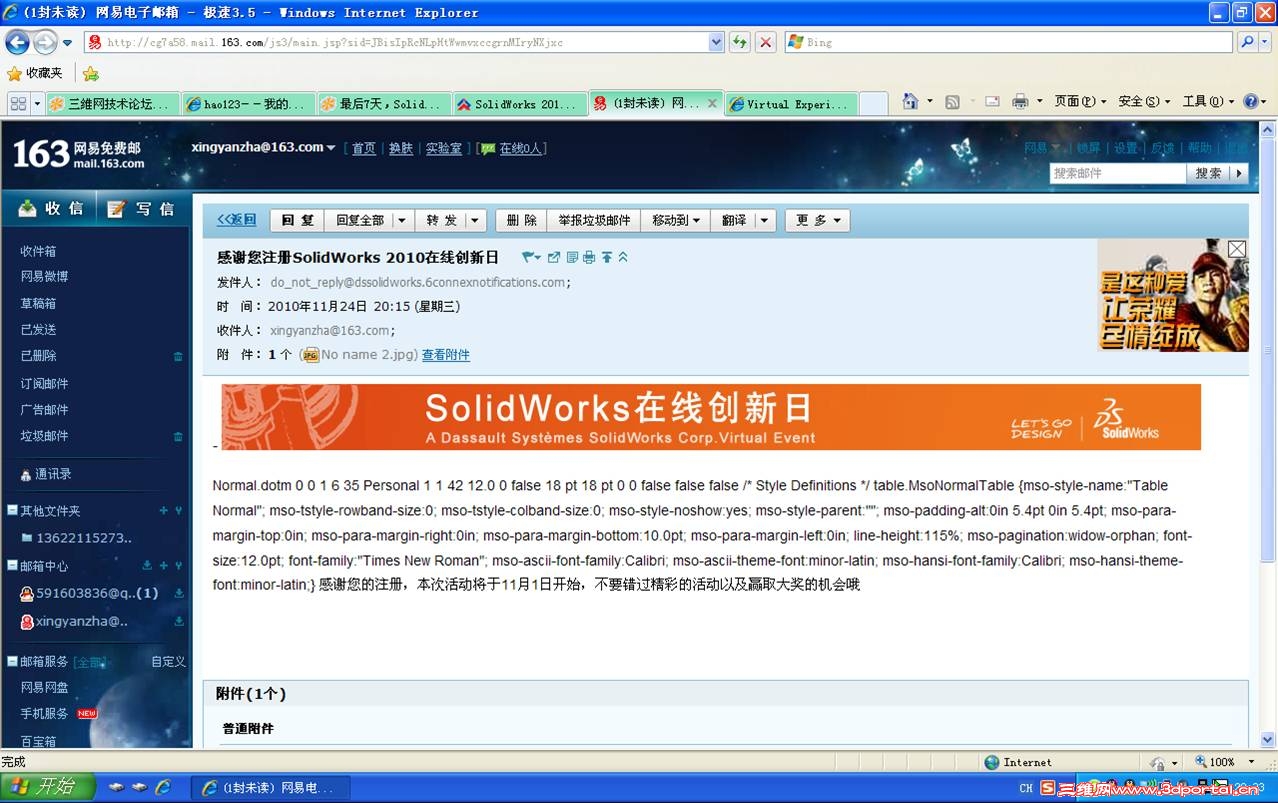Click the Stop loading red X icon
The image size is (1278, 803).
(765, 42)
